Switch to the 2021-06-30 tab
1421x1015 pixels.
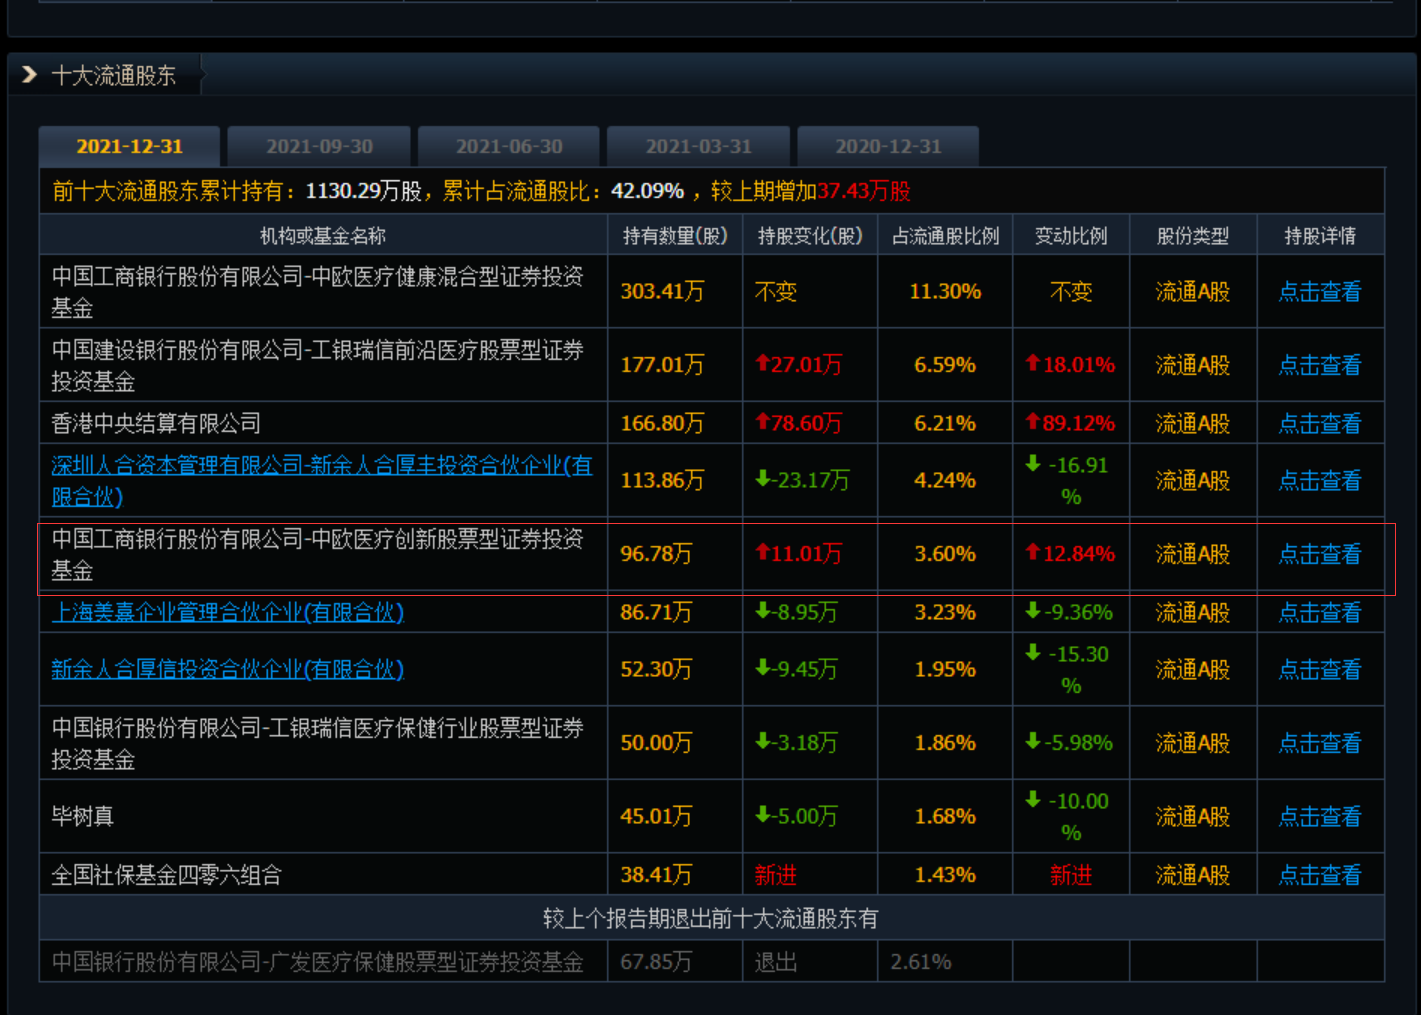509,147
